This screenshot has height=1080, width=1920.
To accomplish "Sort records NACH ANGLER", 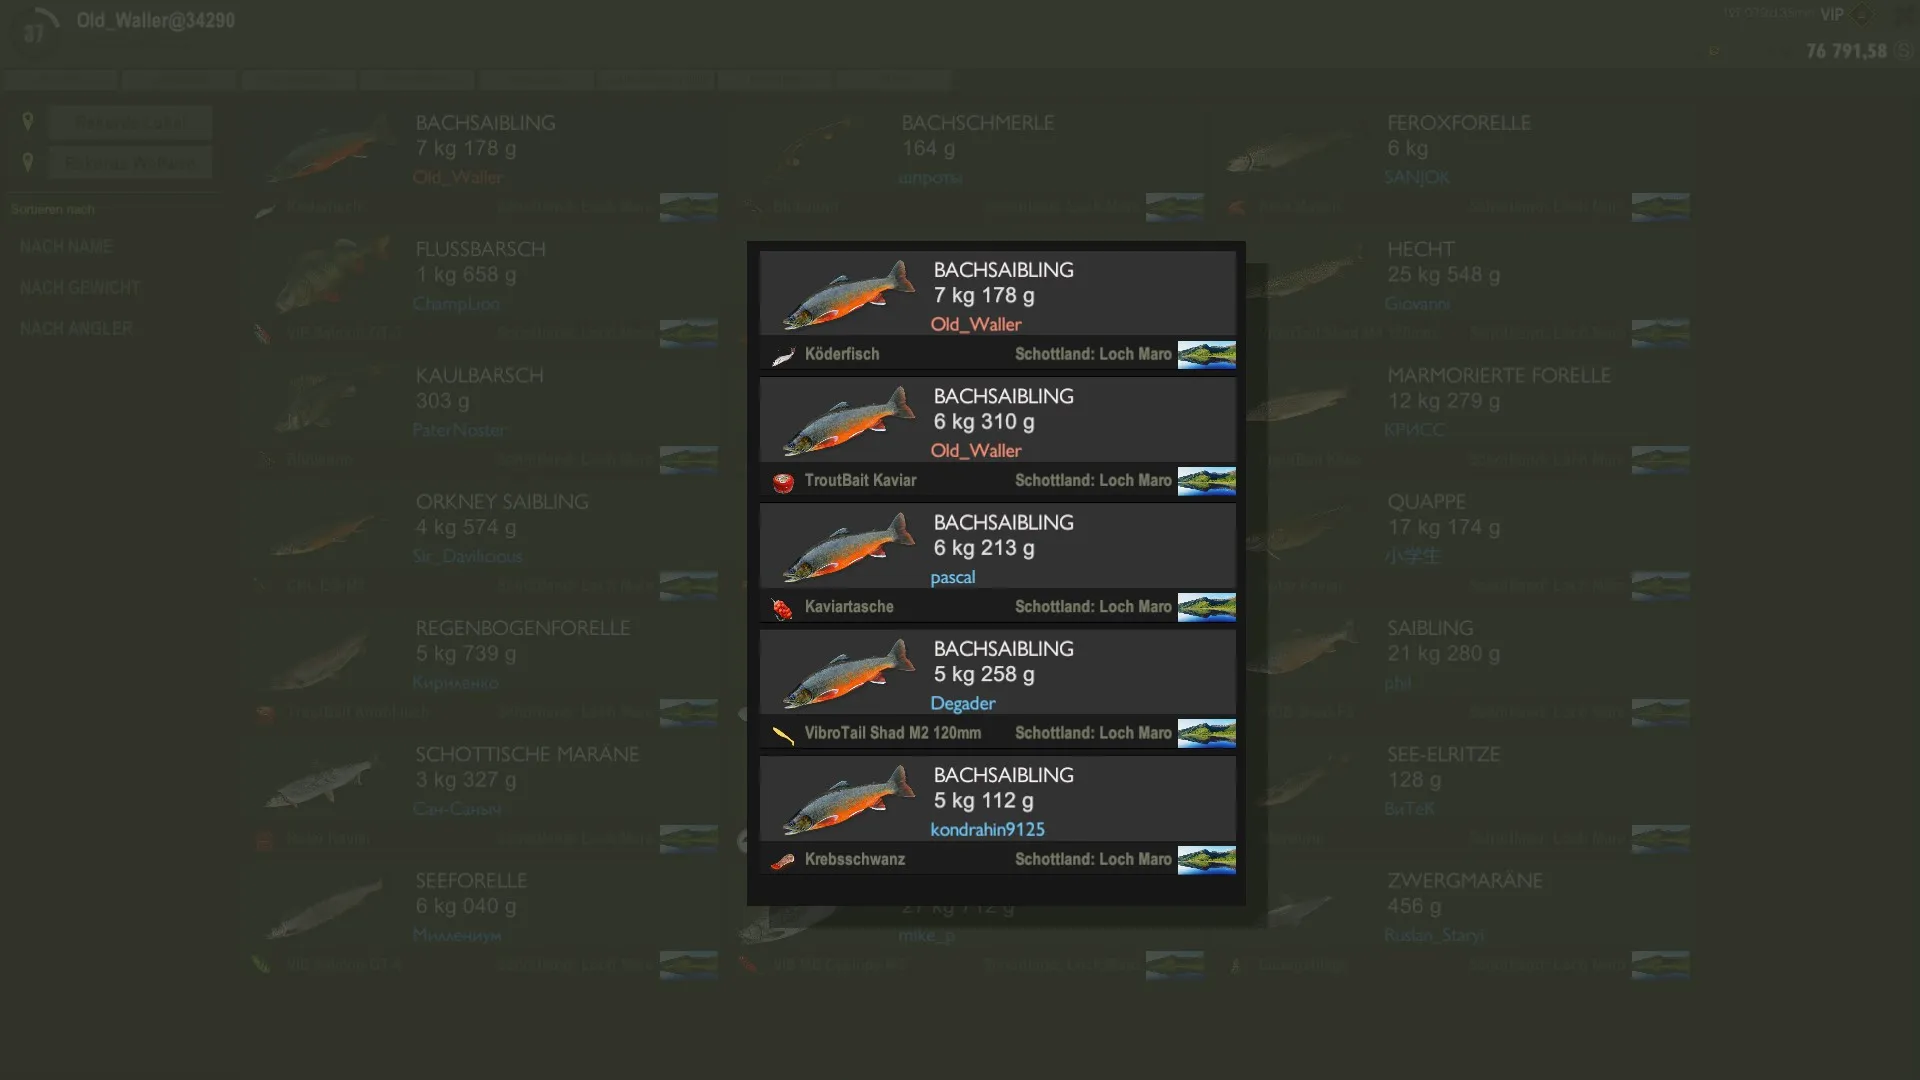I will [x=76, y=328].
